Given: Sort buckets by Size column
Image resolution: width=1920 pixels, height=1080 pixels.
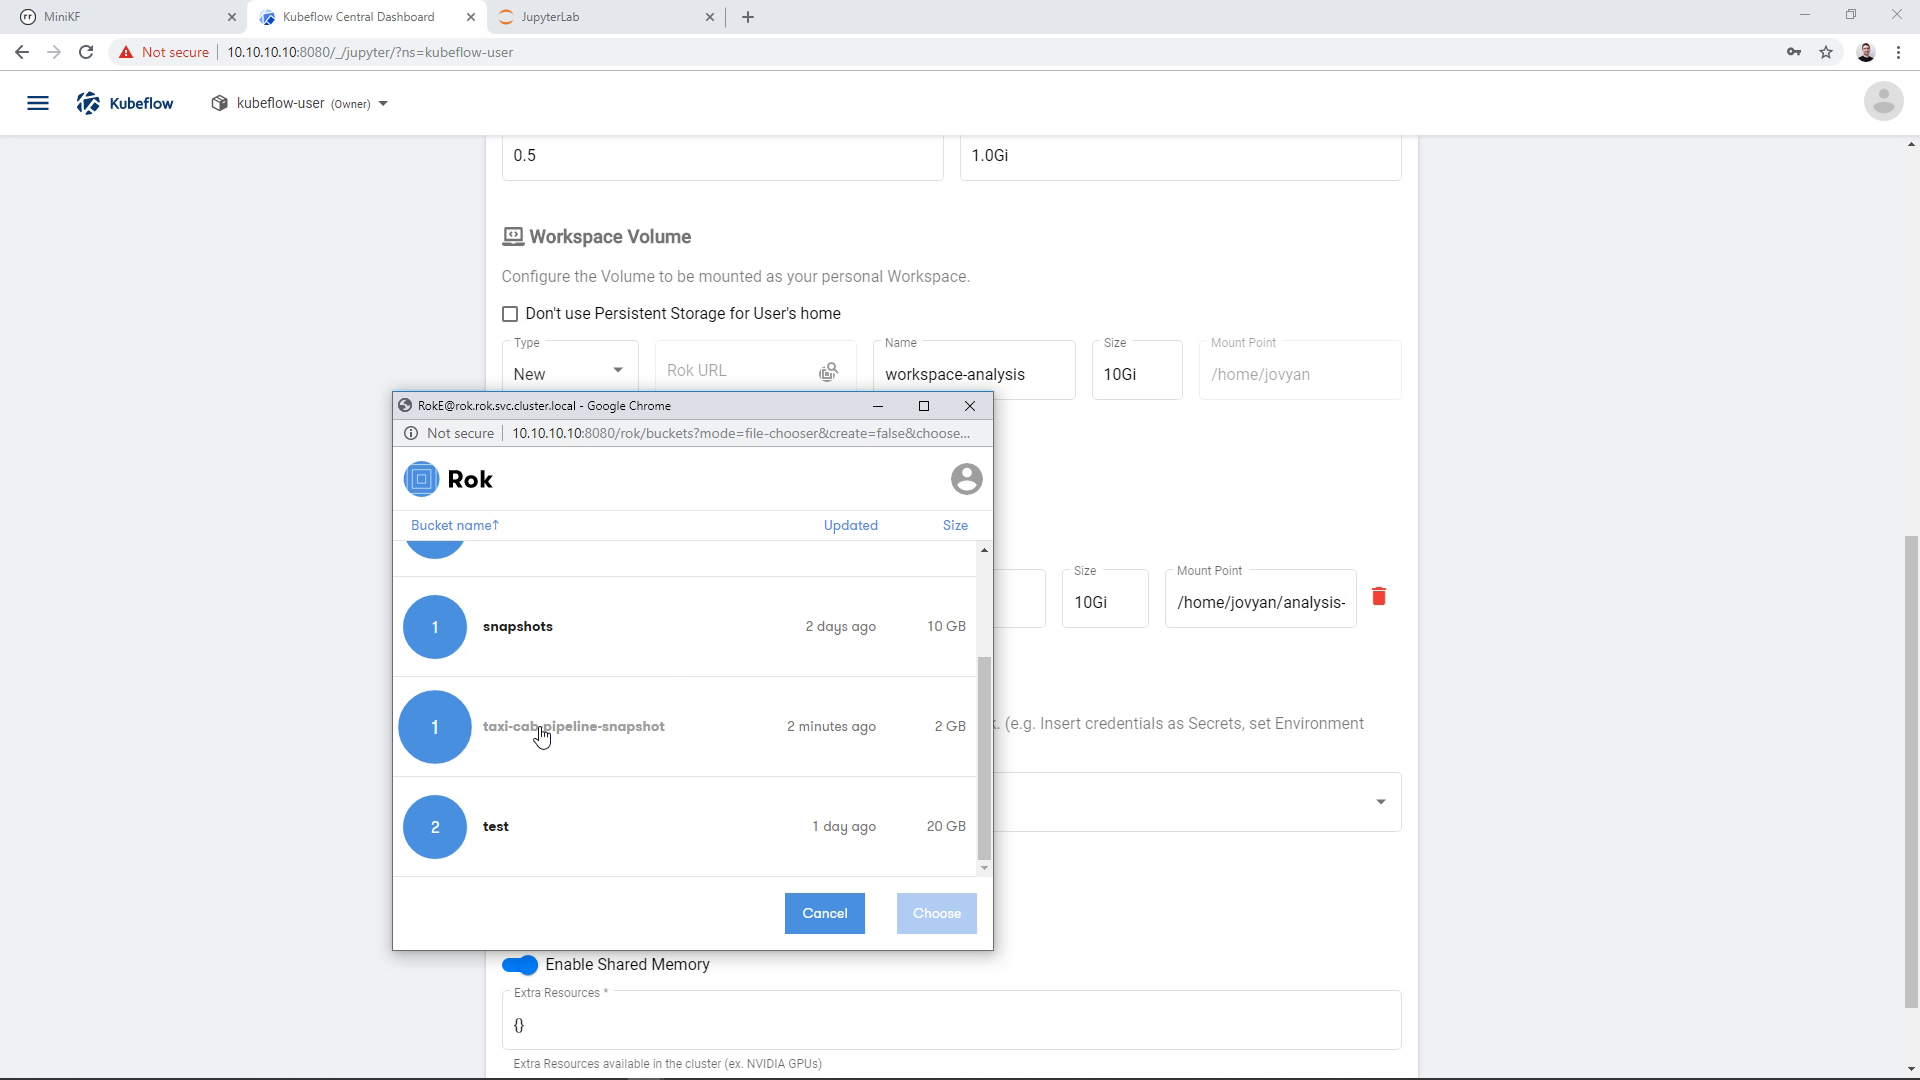Looking at the screenshot, I should 955,525.
